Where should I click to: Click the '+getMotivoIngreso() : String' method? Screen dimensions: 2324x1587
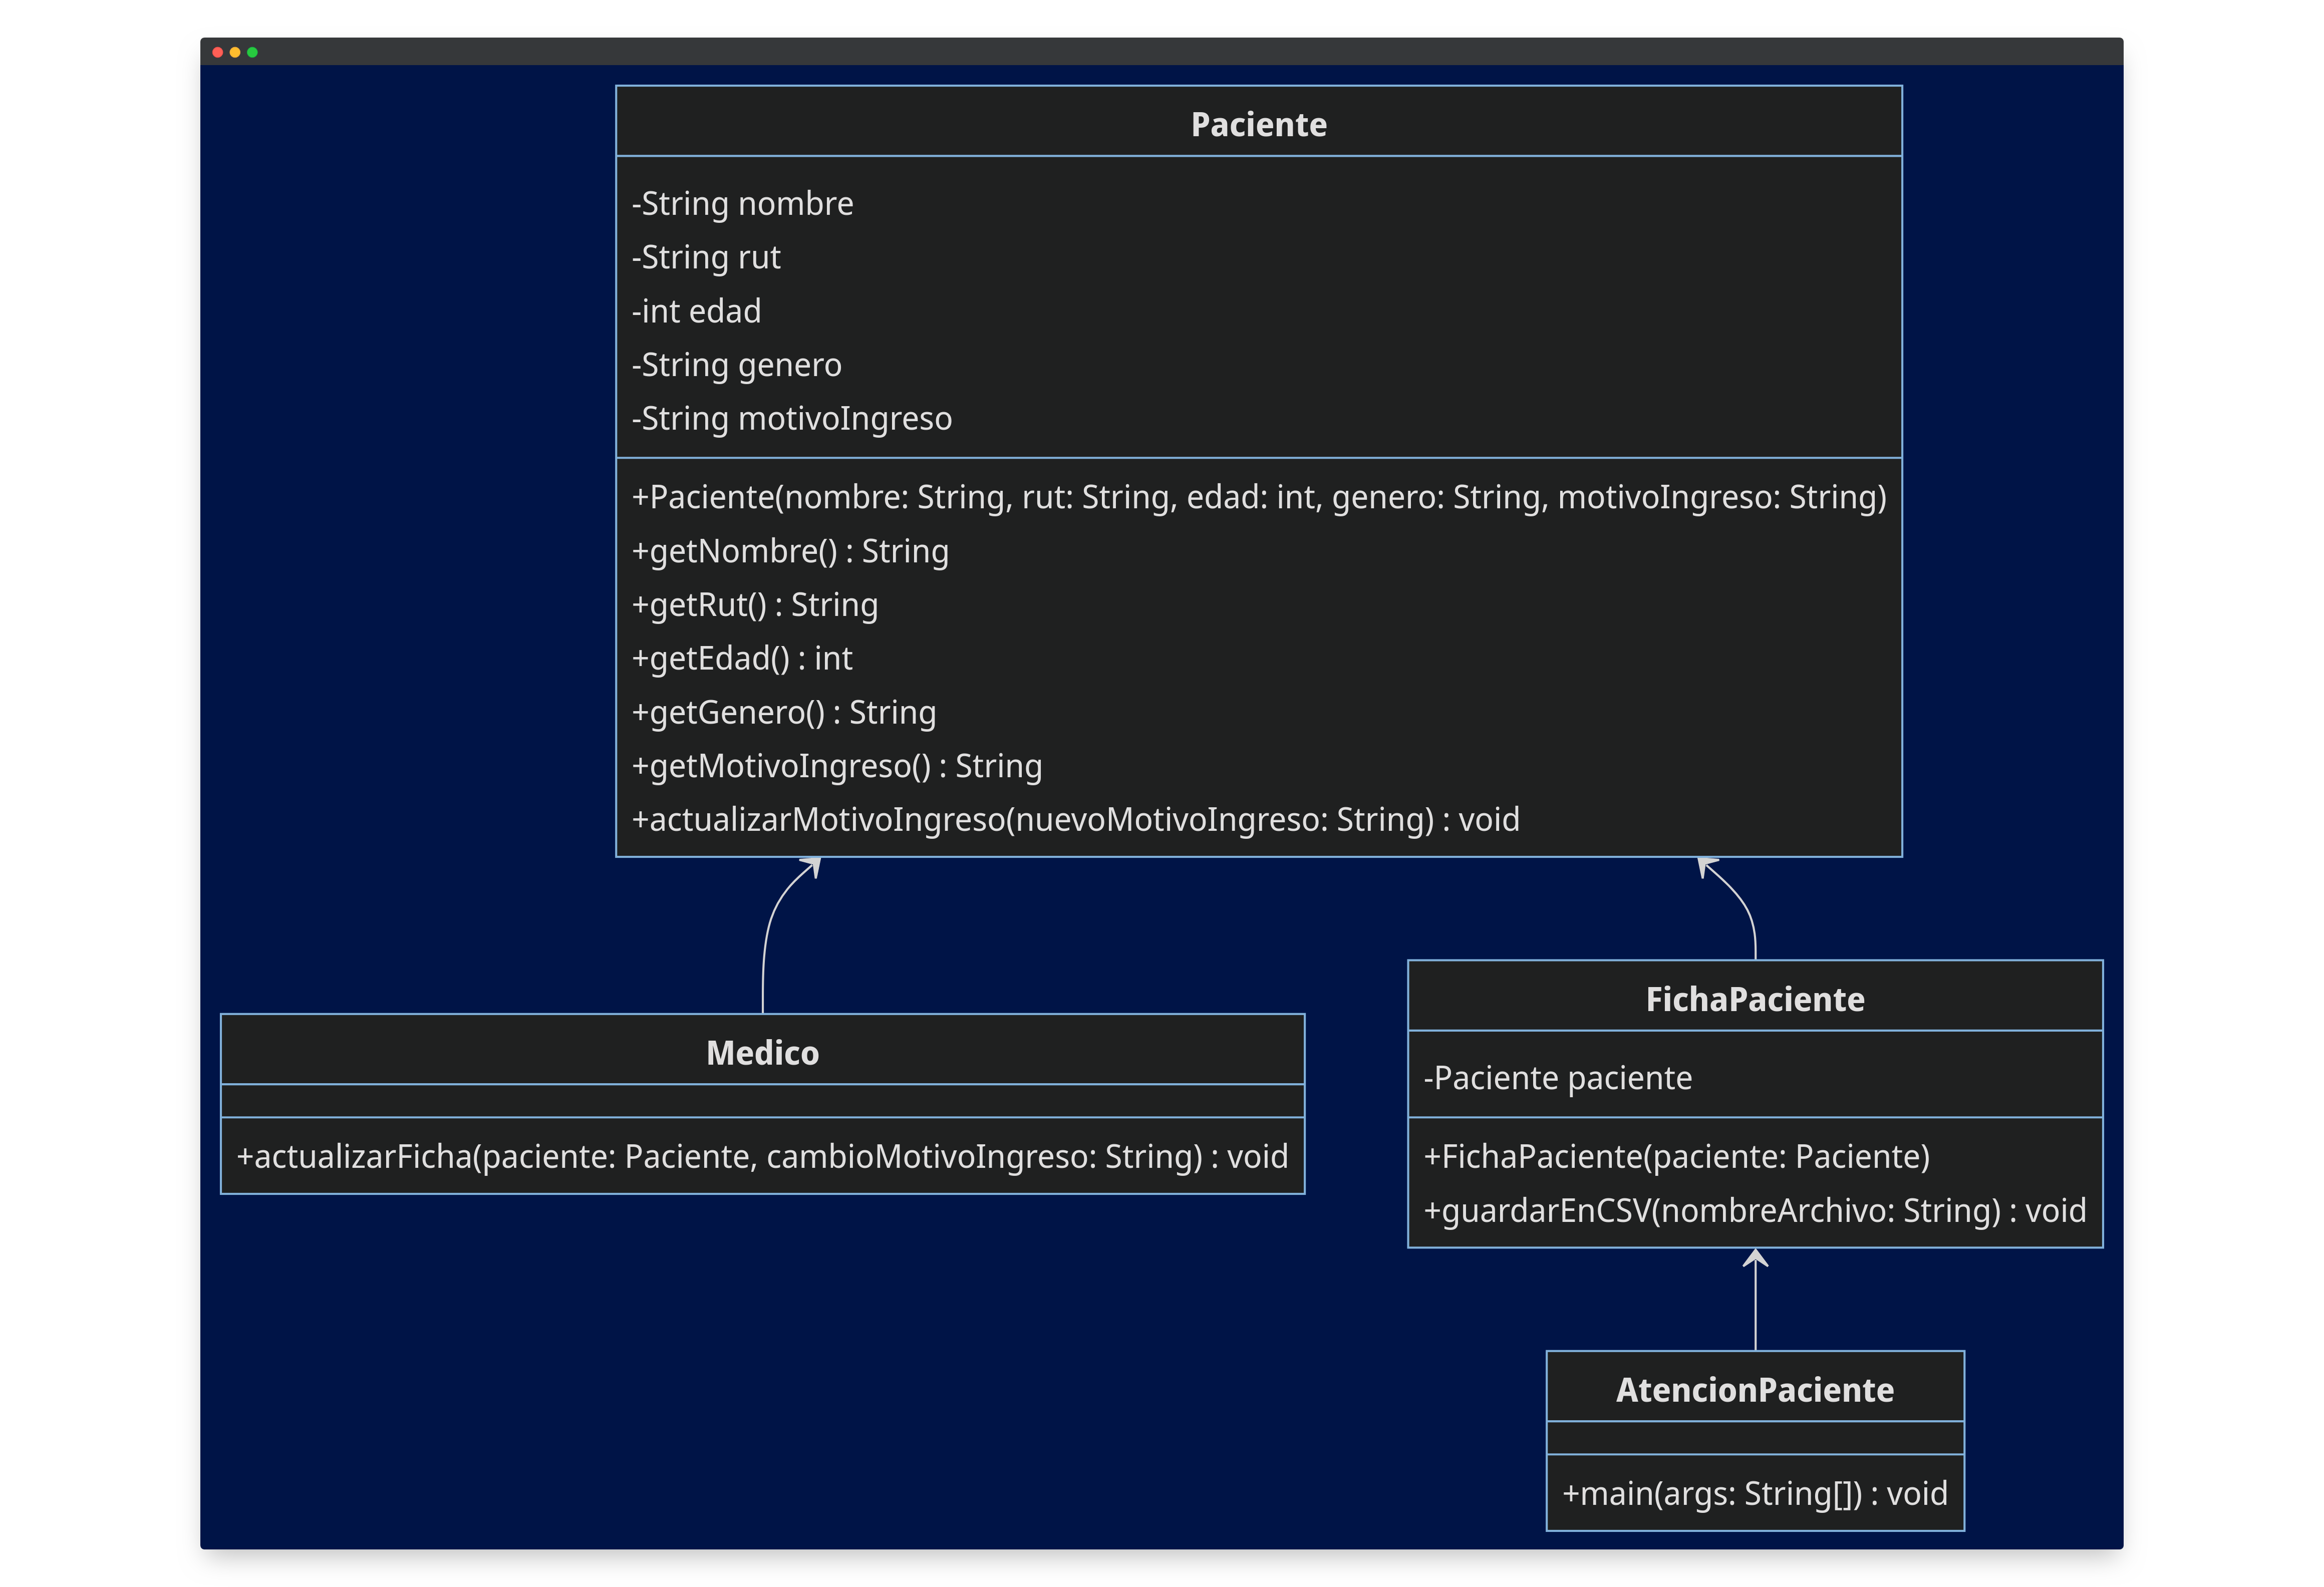(x=837, y=766)
